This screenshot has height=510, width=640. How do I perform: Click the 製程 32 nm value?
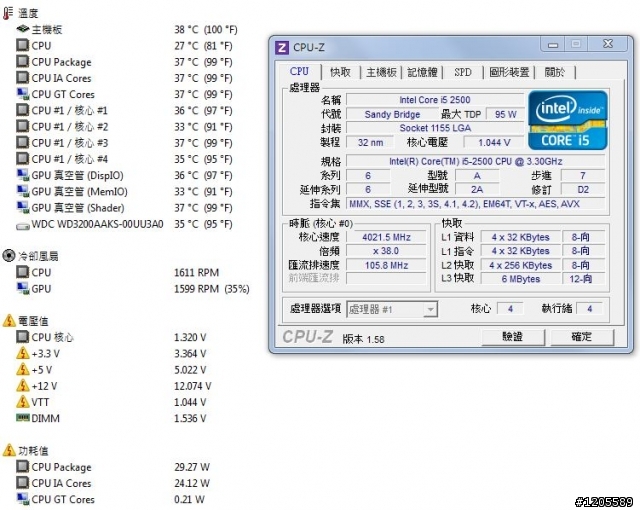tap(370, 142)
